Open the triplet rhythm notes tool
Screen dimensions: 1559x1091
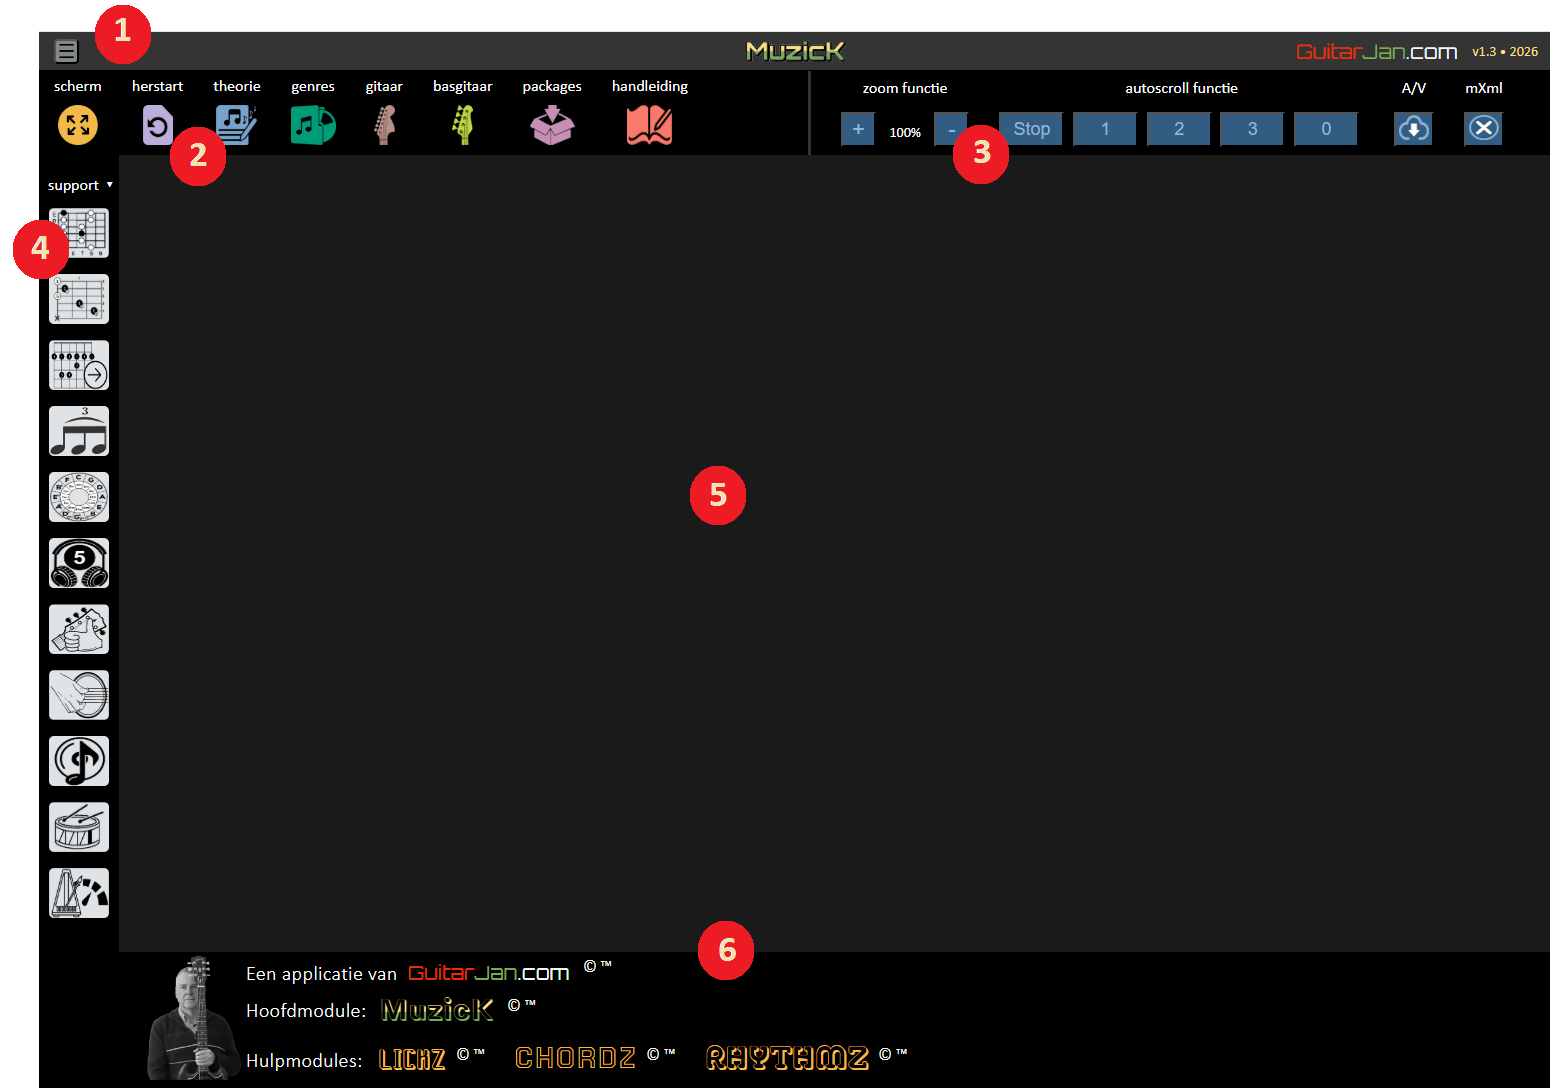pos(79,431)
